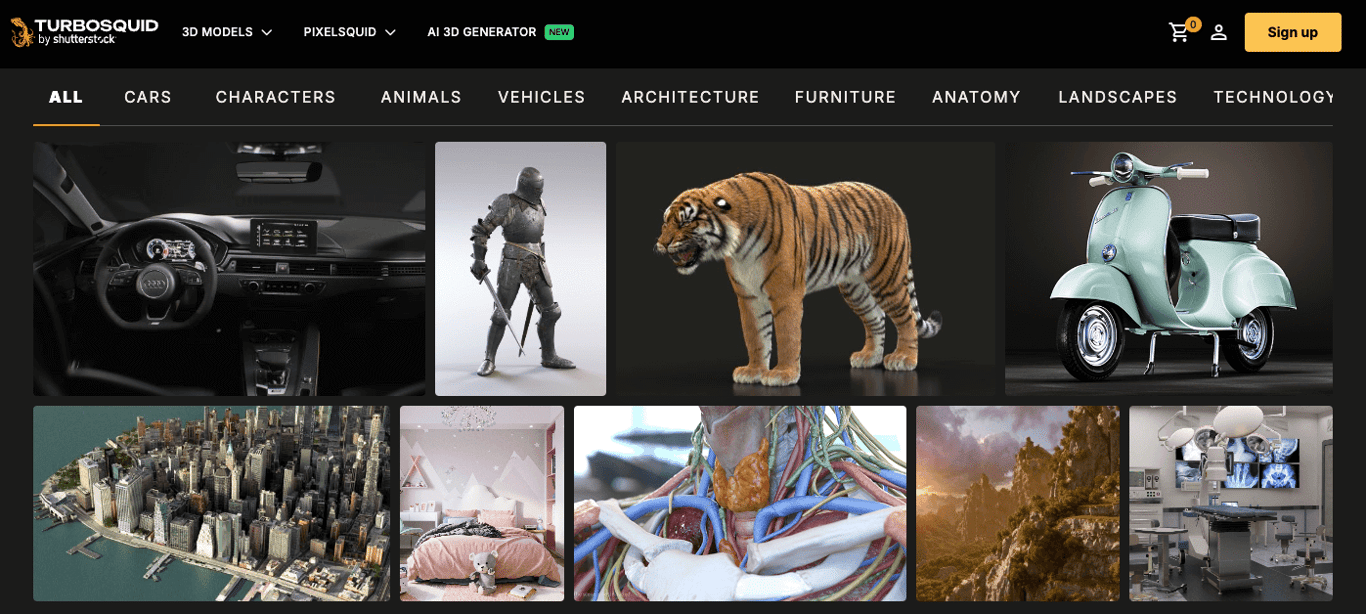1366x614 pixels.
Task: Click the ALL category tab
Action: (x=66, y=97)
